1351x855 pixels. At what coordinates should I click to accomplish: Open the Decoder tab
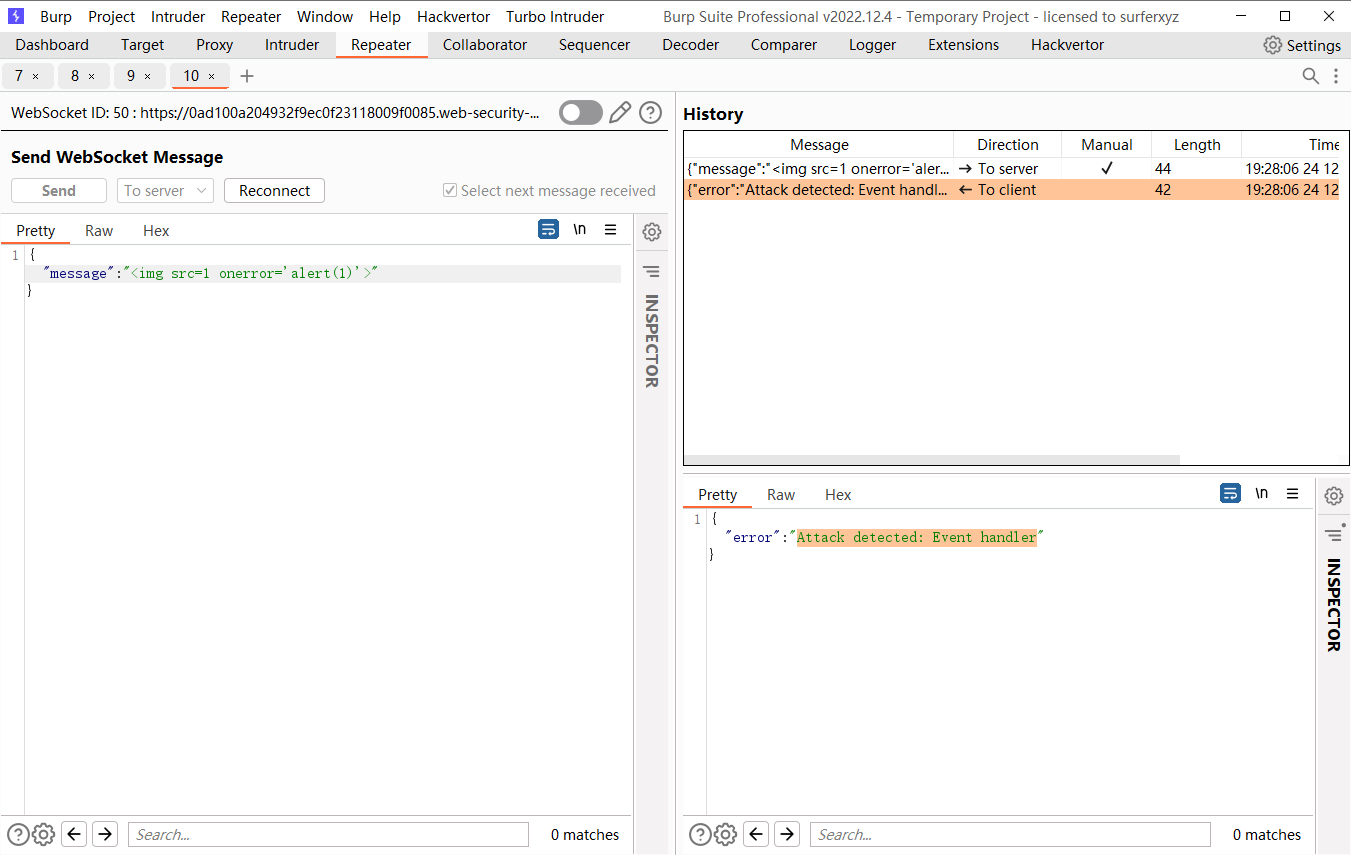pyautogui.click(x=691, y=45)
